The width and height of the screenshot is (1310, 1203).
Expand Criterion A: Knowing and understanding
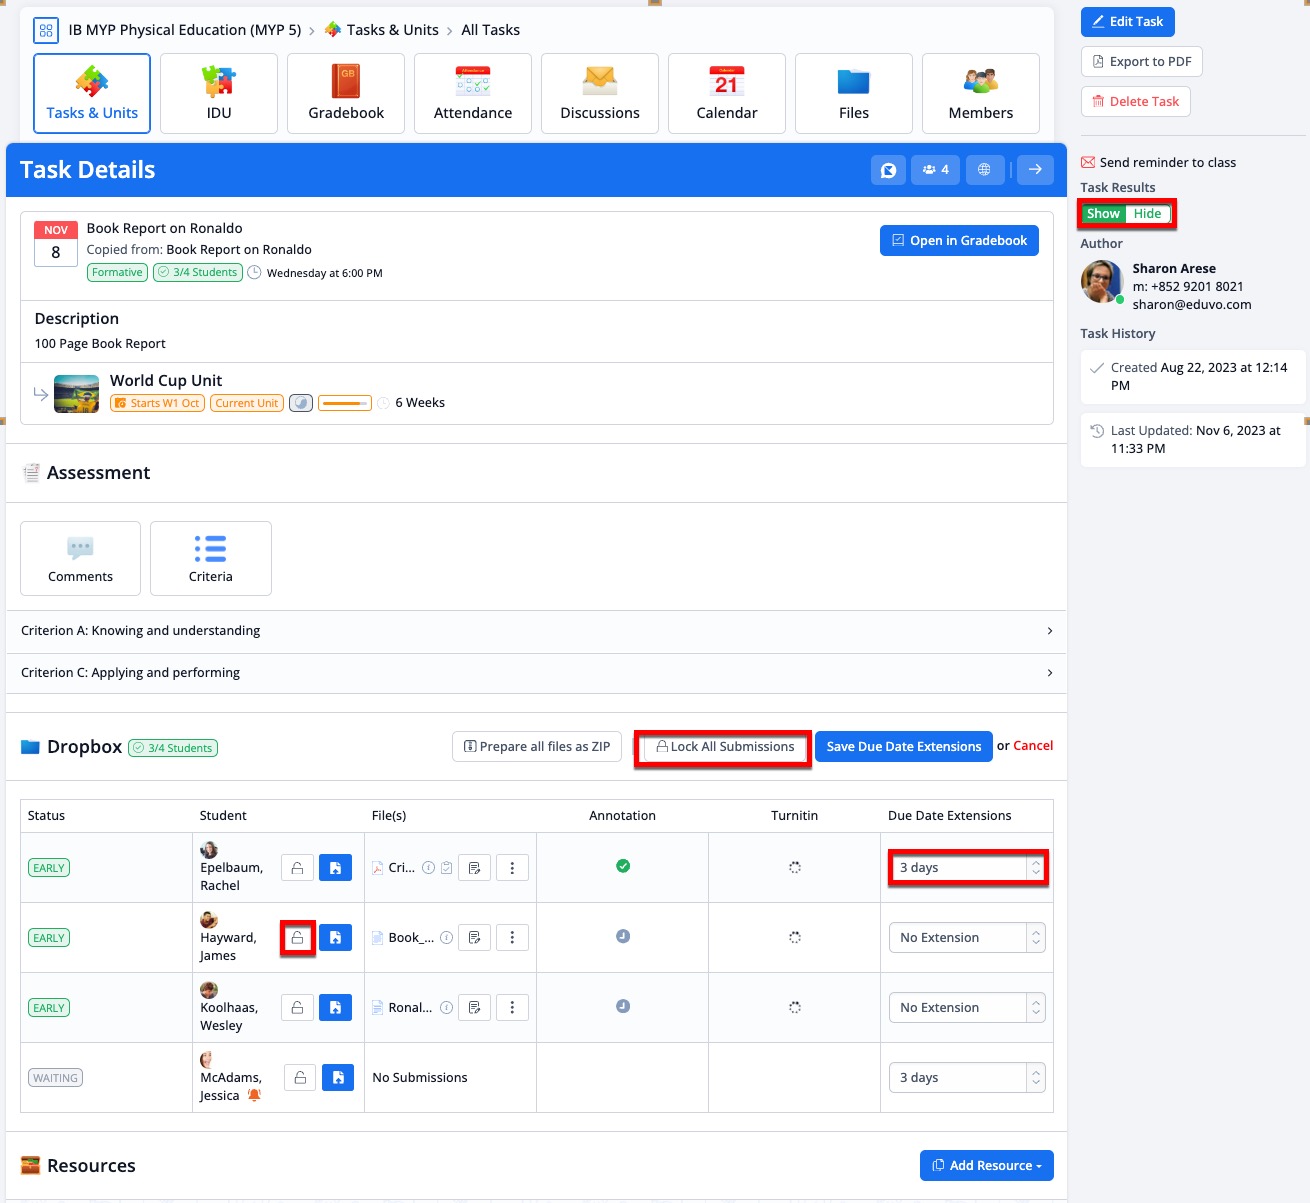pos(536,631)
